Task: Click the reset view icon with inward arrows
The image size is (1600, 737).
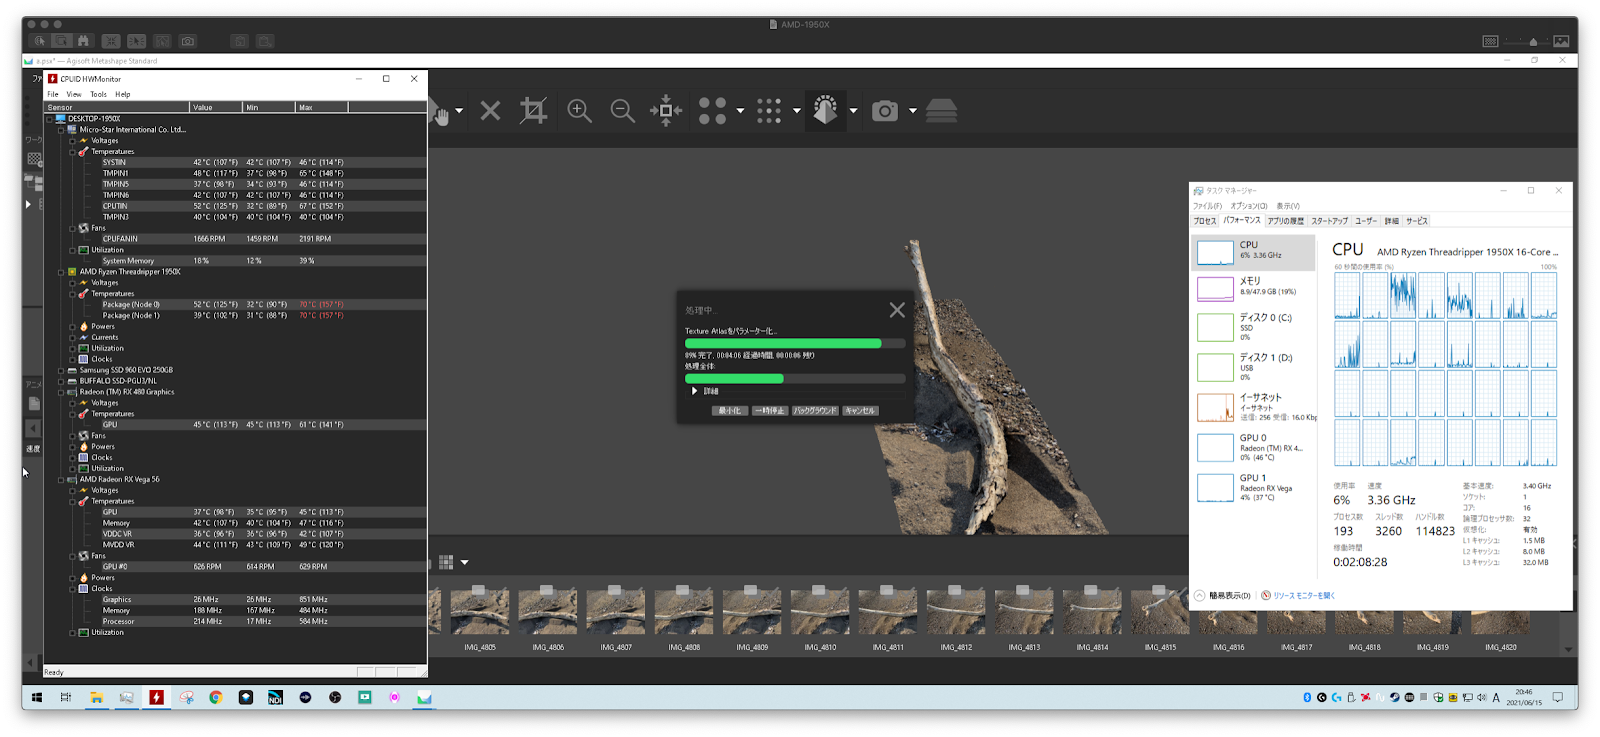Action: coord(666,111)
